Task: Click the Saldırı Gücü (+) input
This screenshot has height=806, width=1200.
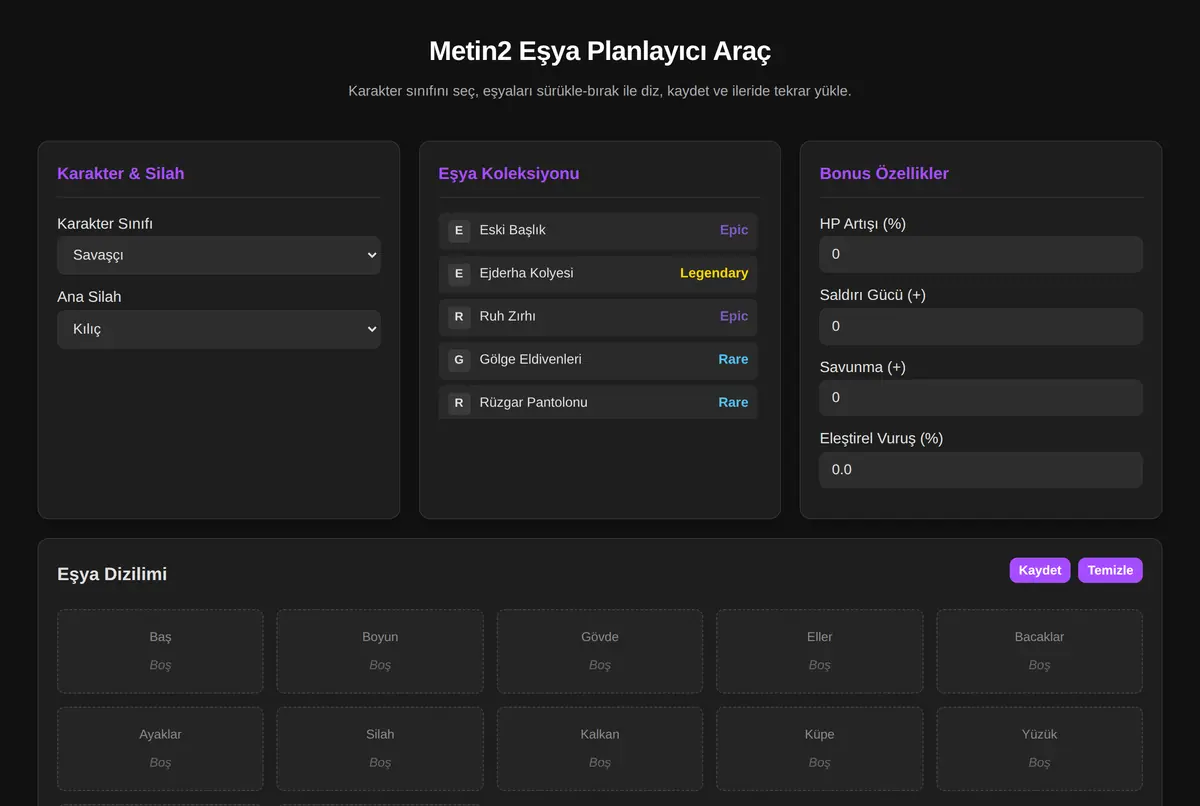Action: [x=981, y=326]
